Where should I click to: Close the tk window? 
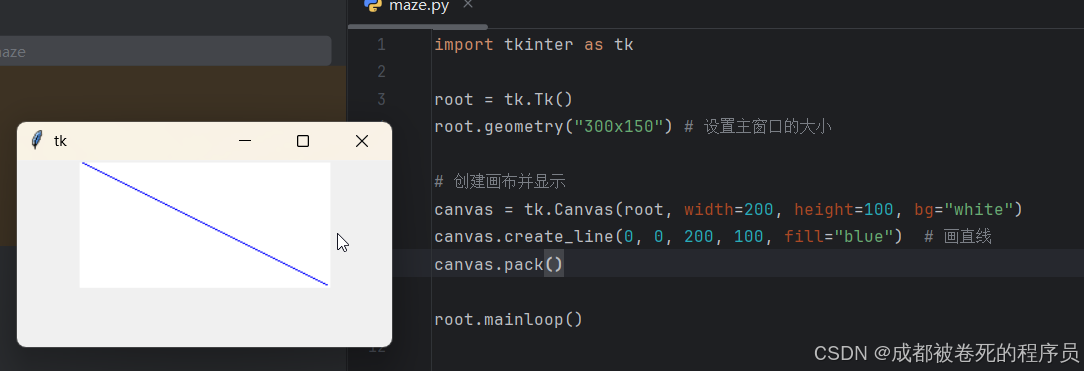pos(362,141)
